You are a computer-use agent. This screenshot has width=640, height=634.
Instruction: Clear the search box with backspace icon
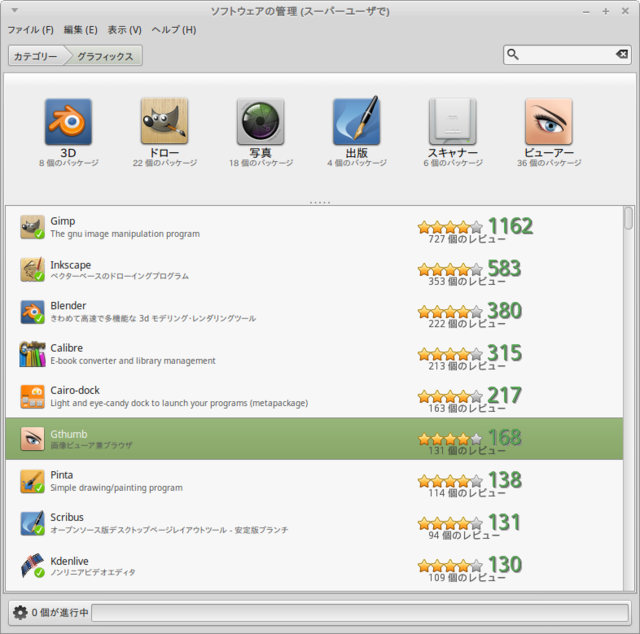point(622,54)
